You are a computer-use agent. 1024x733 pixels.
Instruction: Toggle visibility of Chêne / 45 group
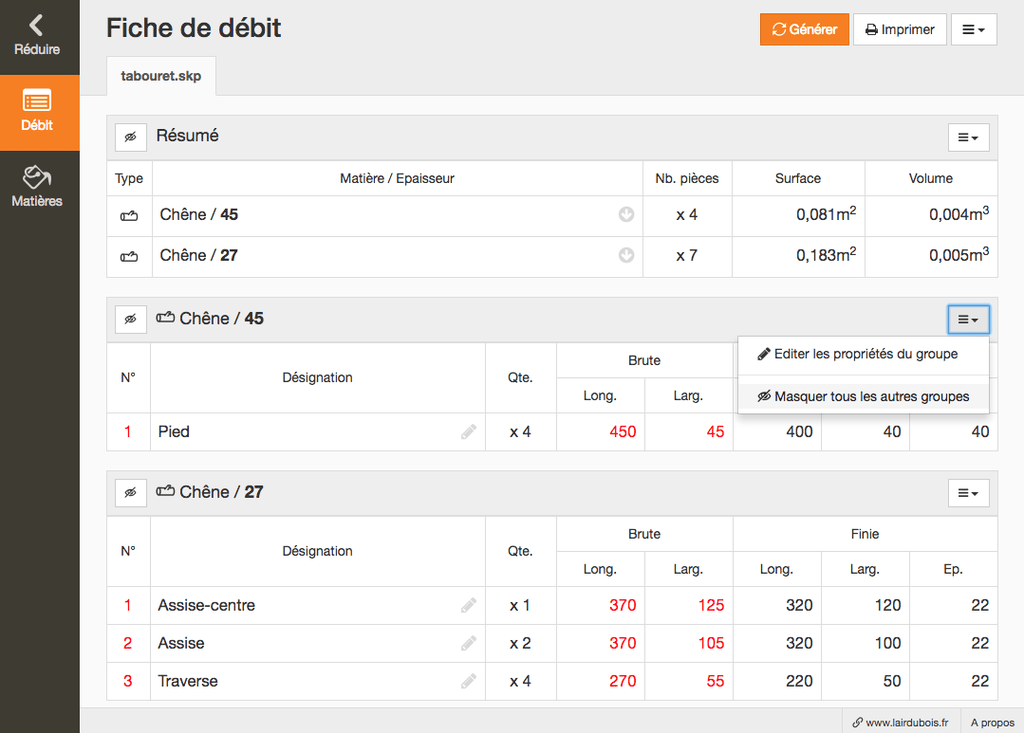(131, 319)
